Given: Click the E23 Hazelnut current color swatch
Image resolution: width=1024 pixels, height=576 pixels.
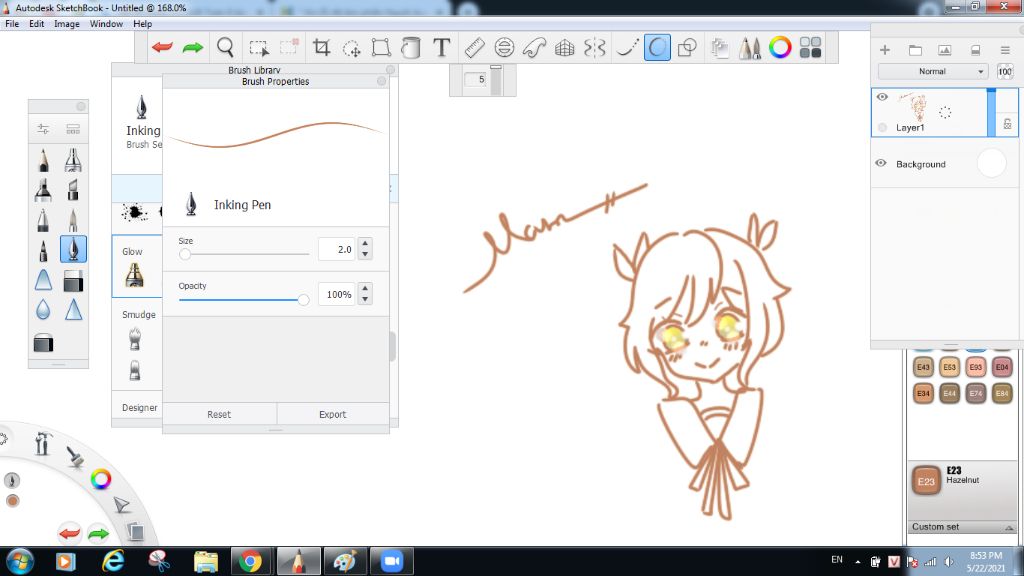Looking at the screenshot, I should [x=926, y=481].
